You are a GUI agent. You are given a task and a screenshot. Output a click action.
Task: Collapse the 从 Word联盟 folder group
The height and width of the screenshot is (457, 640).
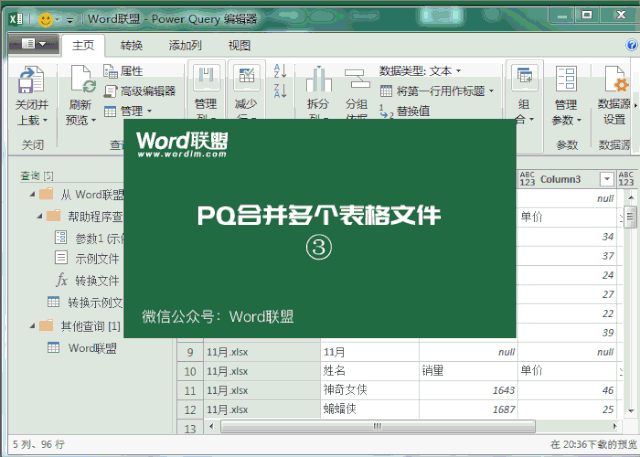[33, 194]
